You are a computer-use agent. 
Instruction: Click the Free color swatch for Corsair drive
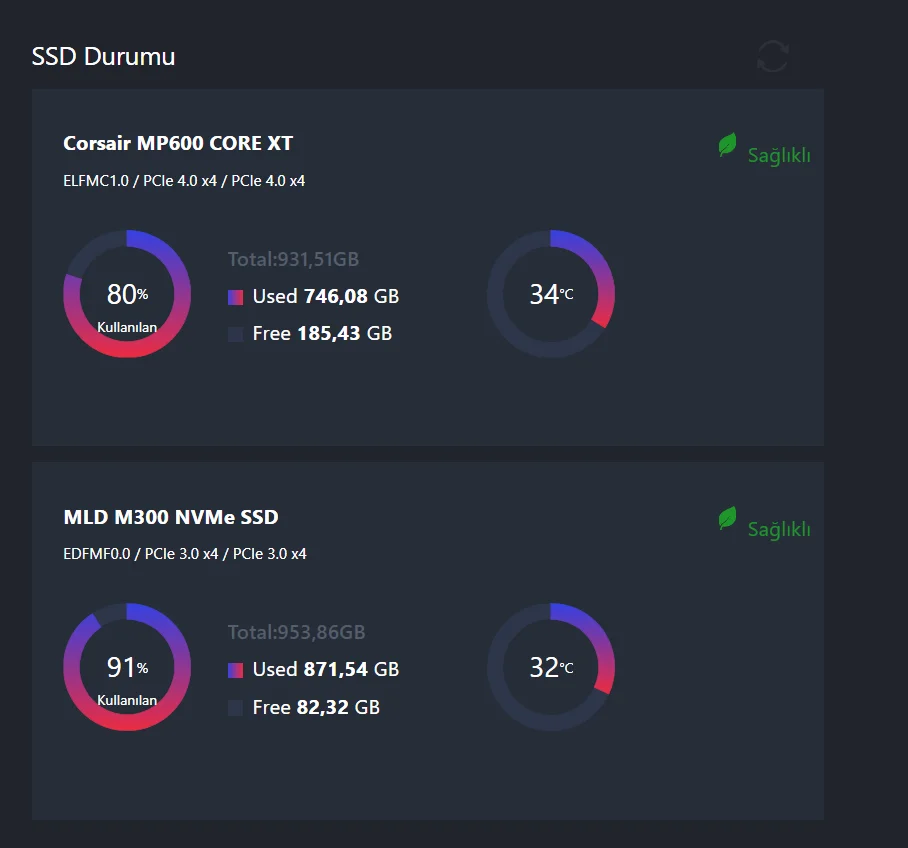[236, 334]
